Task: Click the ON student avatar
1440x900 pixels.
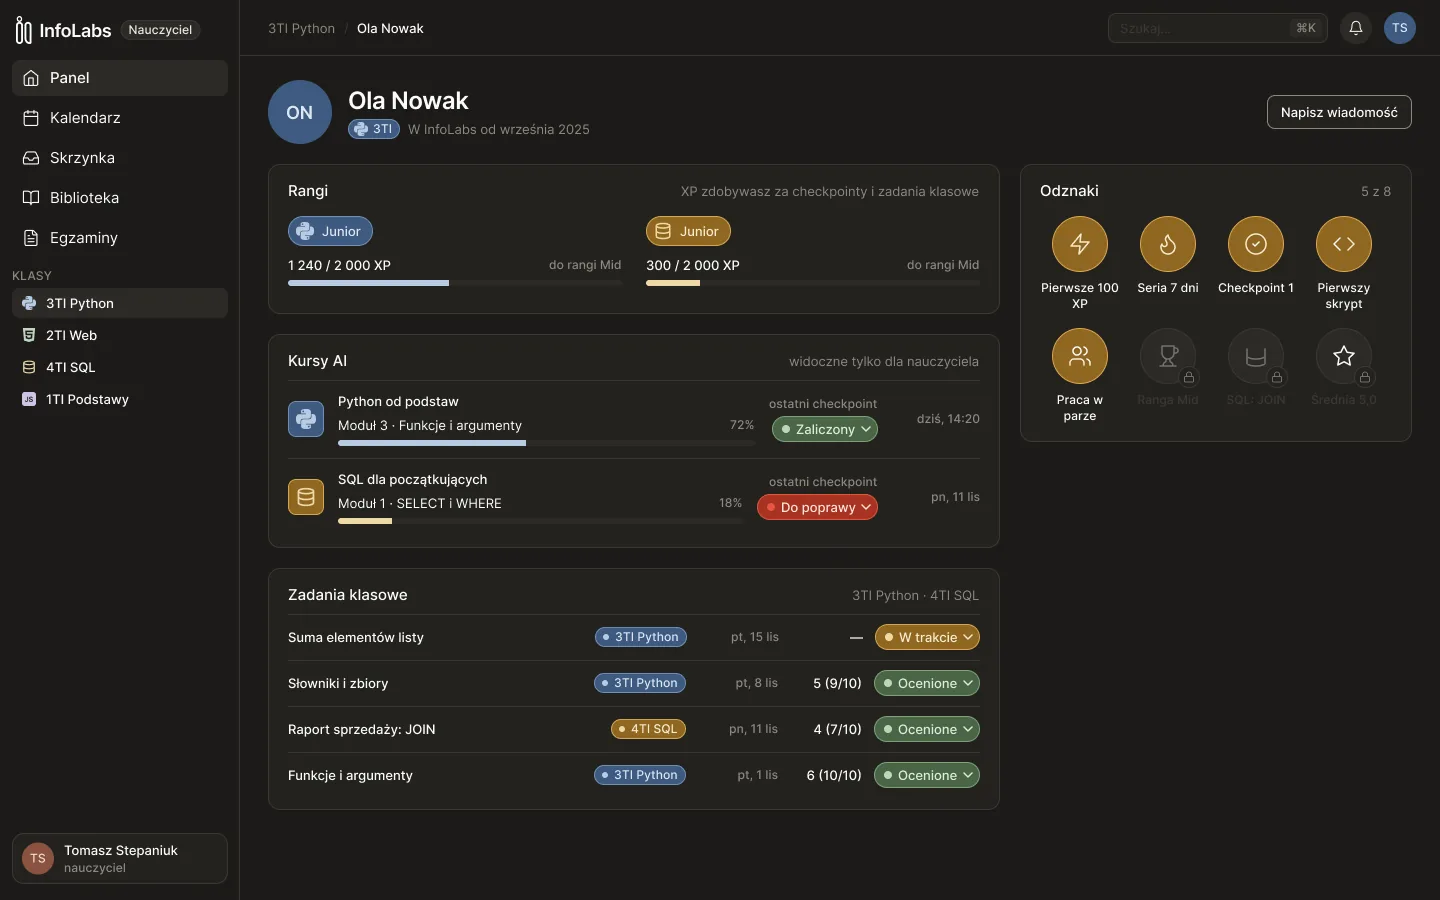Action: tap(300, 112)
